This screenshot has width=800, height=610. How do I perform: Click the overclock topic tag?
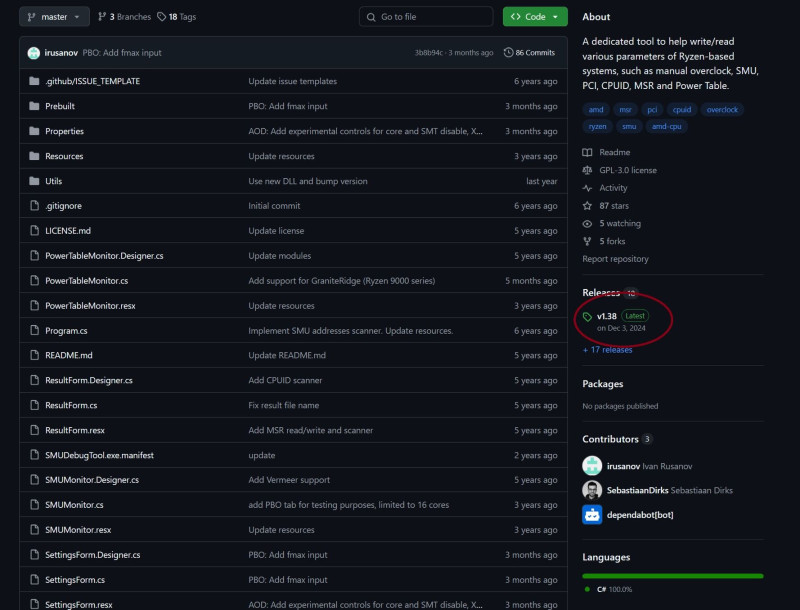722,110
